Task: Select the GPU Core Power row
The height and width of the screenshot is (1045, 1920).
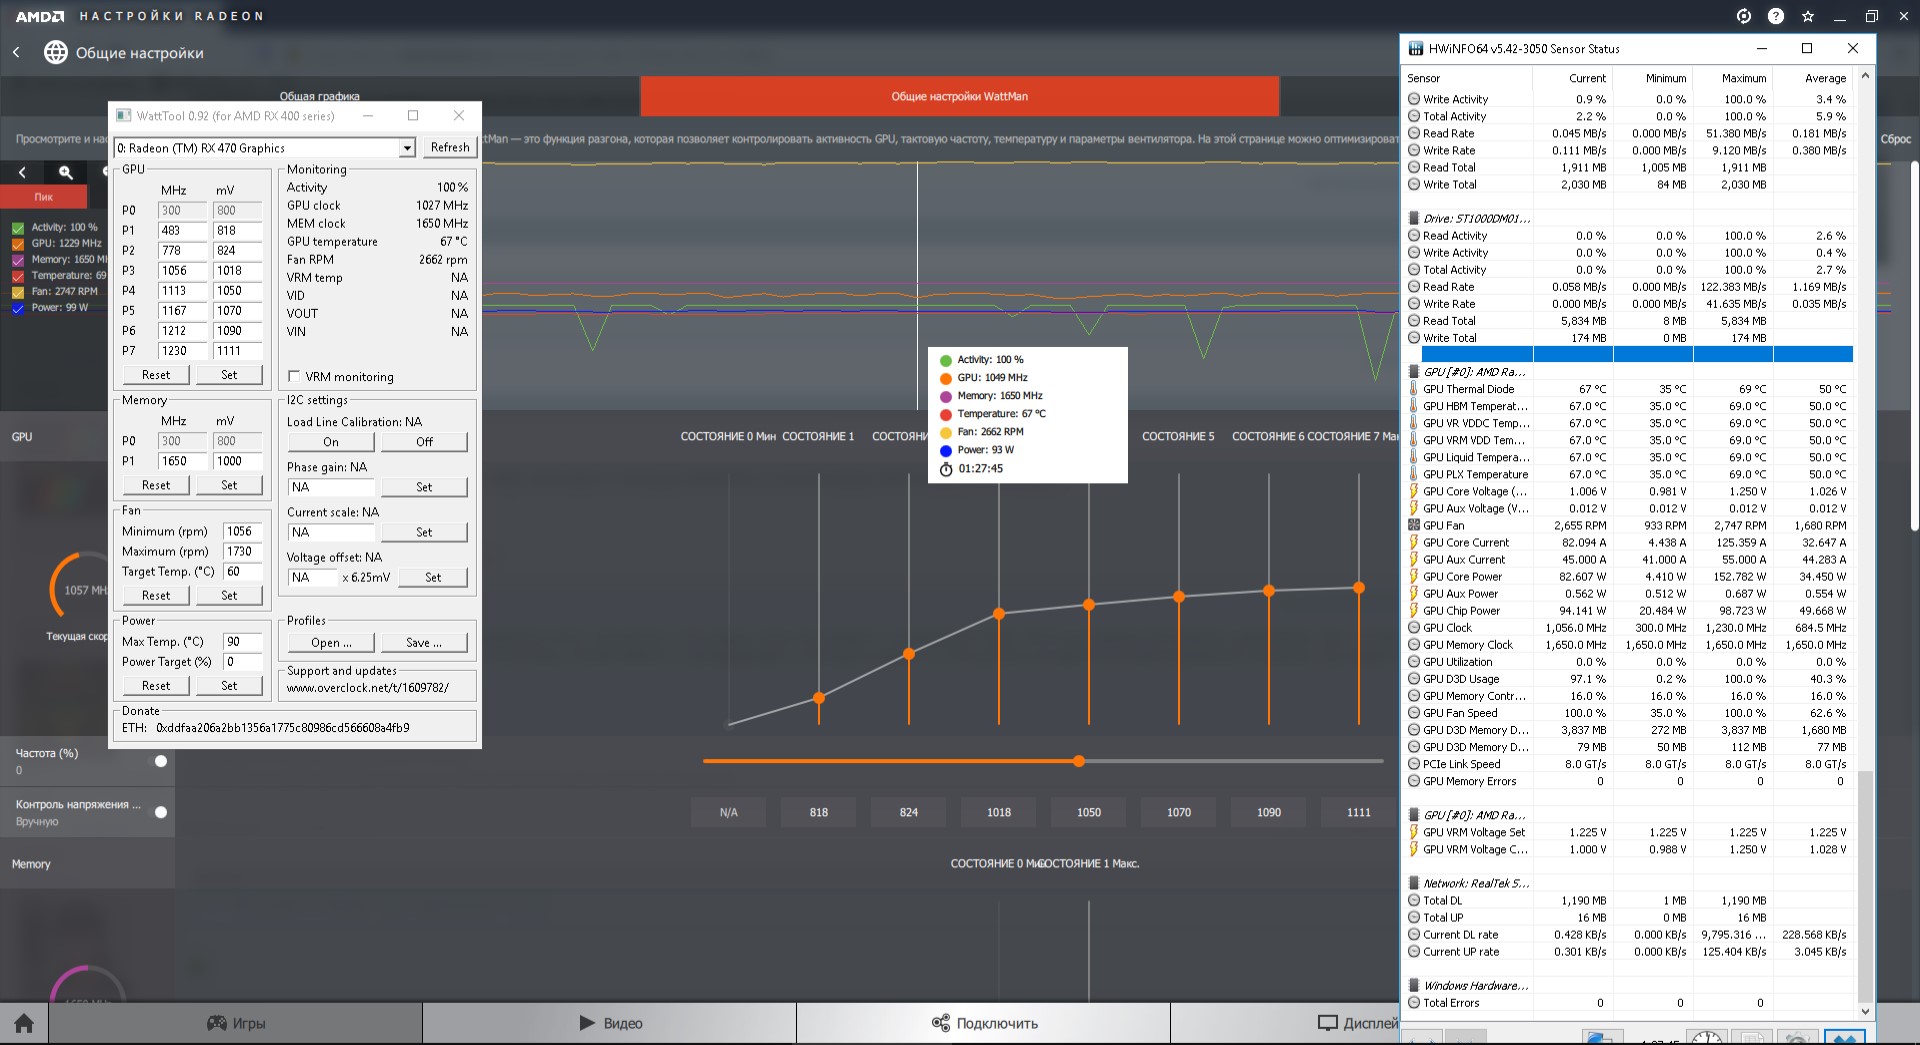Action: click(x=1630, y=576)
